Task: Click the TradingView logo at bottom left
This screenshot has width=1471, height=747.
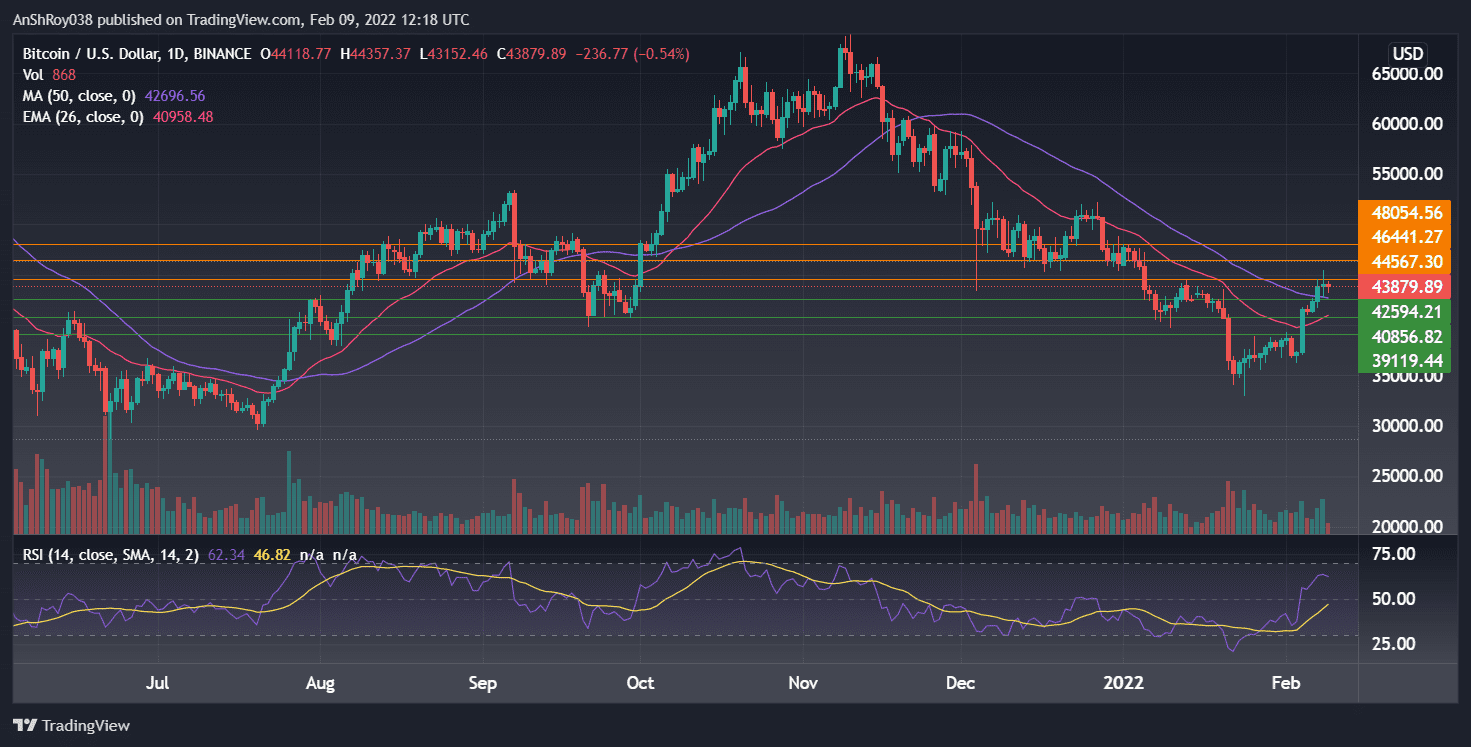Action: [70, 725]
